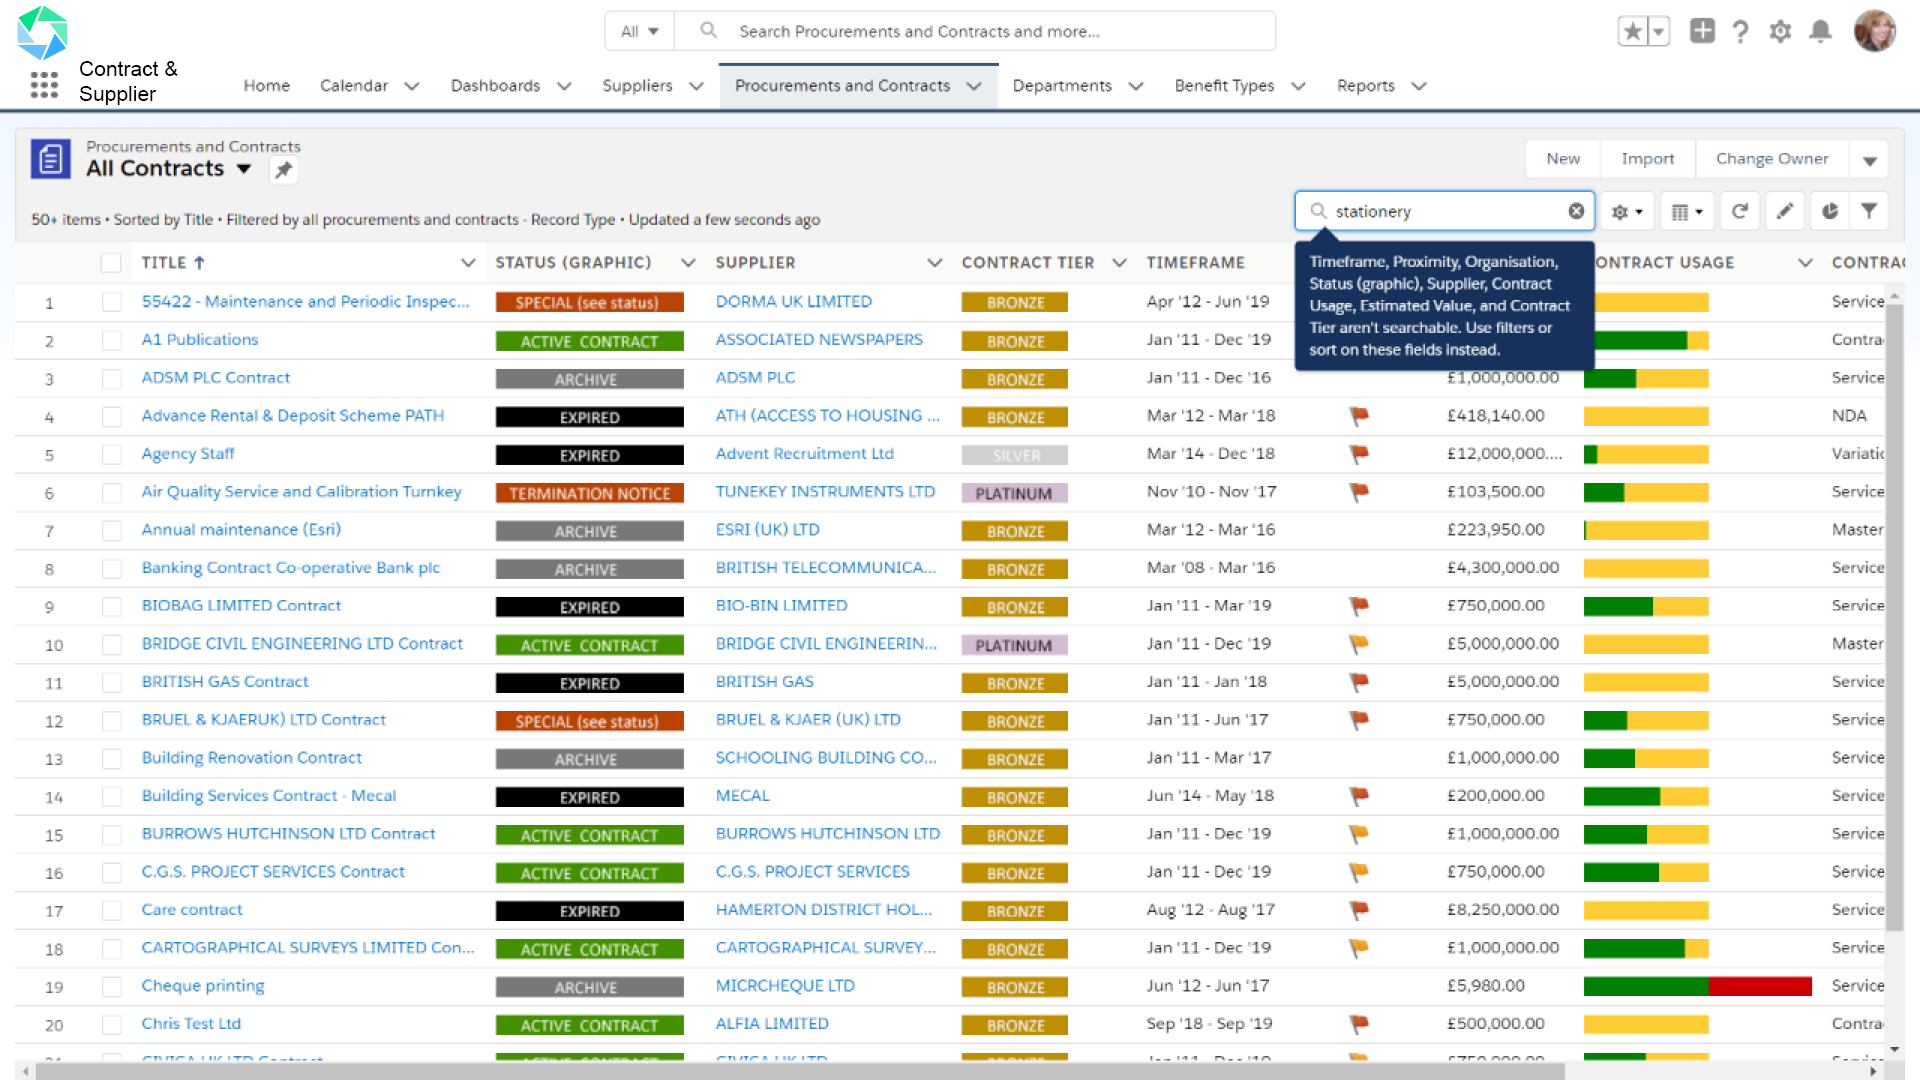Clear the stationery search field
This screenshot has height=1080, width=1920.
click(1577, 211)
